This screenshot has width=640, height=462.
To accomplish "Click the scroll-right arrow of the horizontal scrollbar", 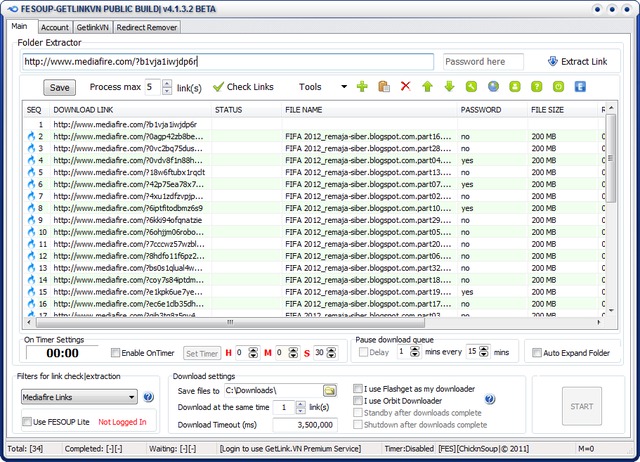I will pos(598,322).
